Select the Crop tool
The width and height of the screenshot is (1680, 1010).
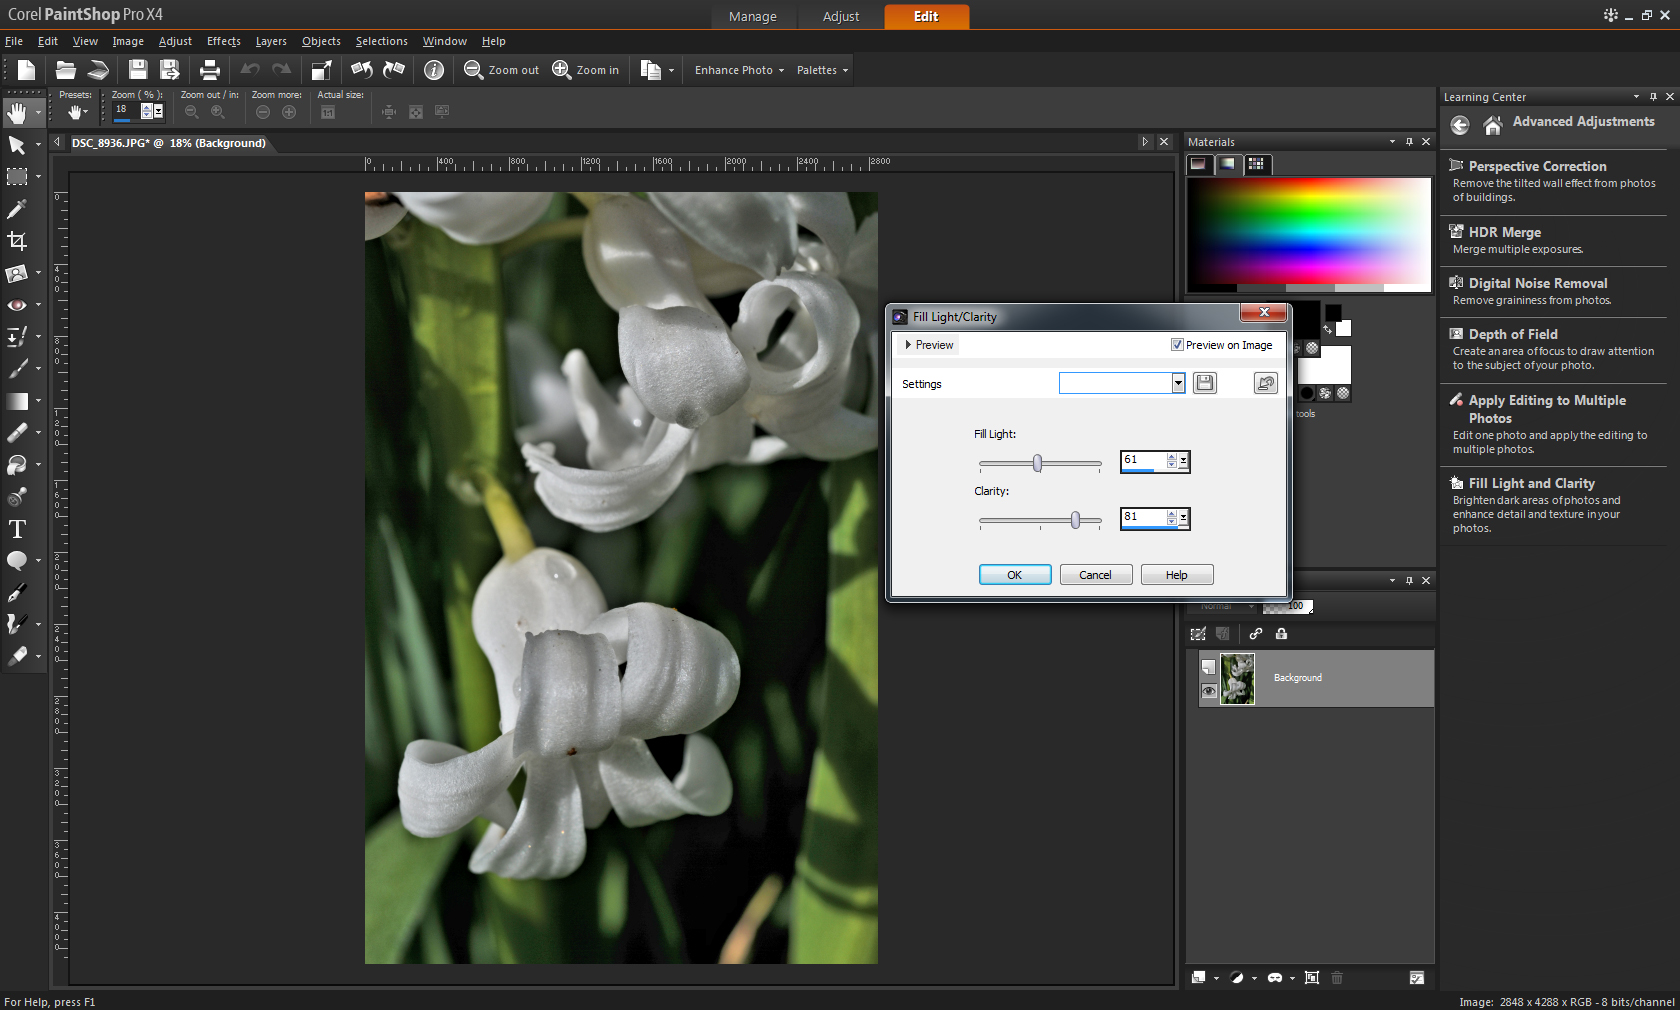17,241
